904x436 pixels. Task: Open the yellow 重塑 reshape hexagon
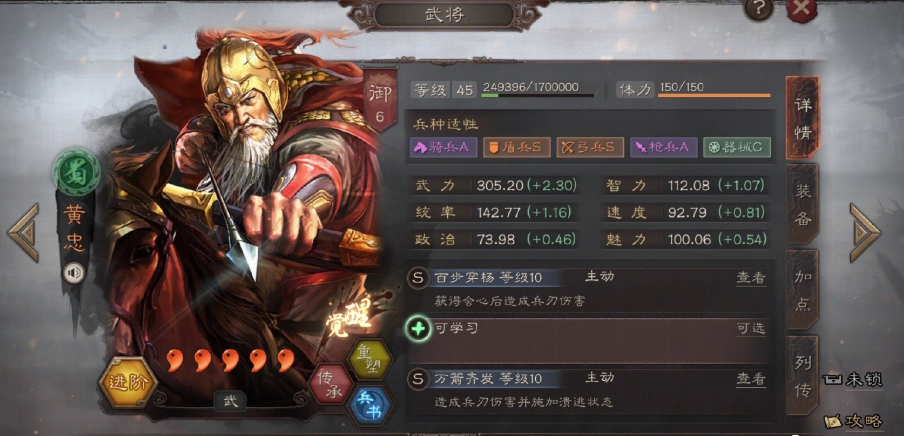coord(370,360)
